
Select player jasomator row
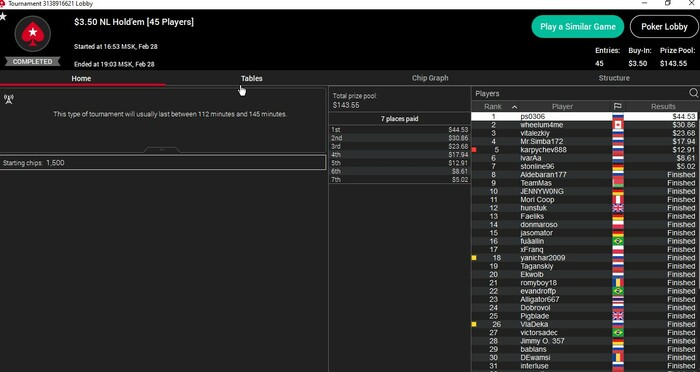584,233
